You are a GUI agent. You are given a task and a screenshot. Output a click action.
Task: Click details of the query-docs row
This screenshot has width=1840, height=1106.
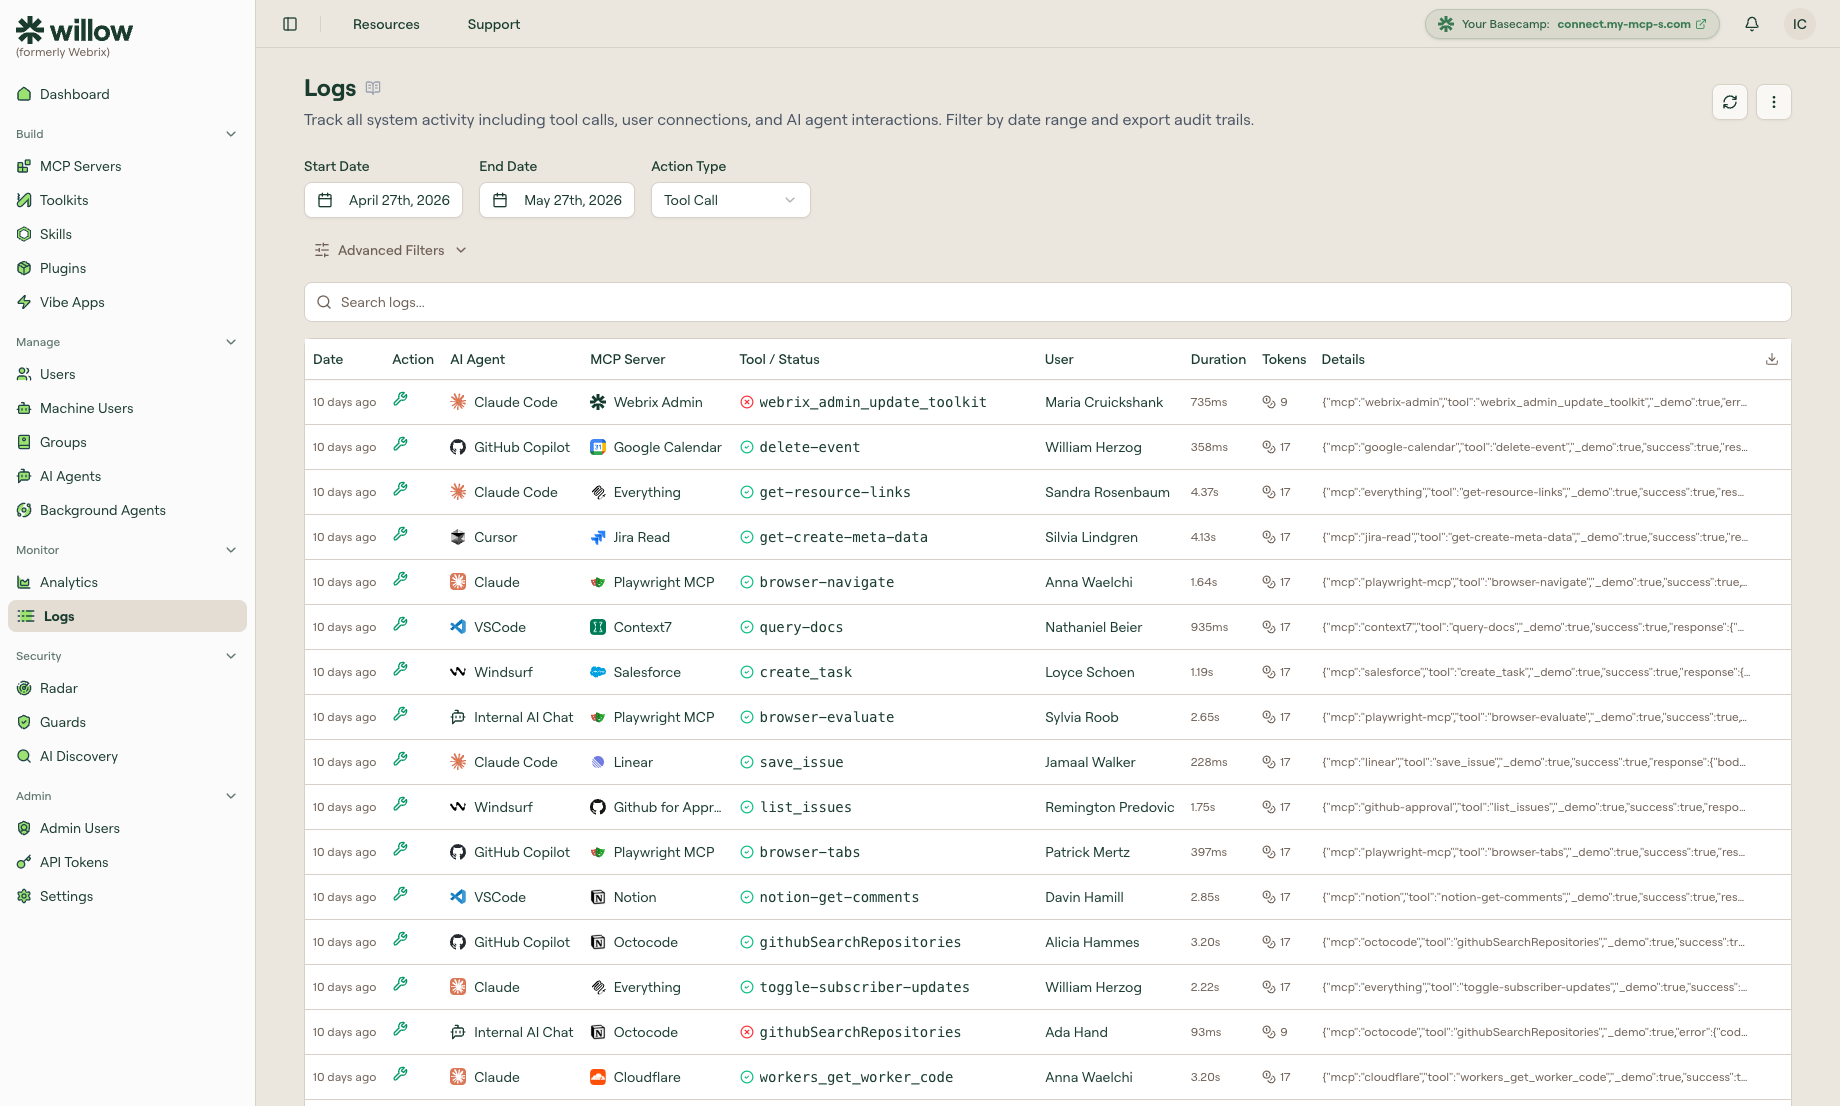pyautogui.click(x=1534, y=627)
